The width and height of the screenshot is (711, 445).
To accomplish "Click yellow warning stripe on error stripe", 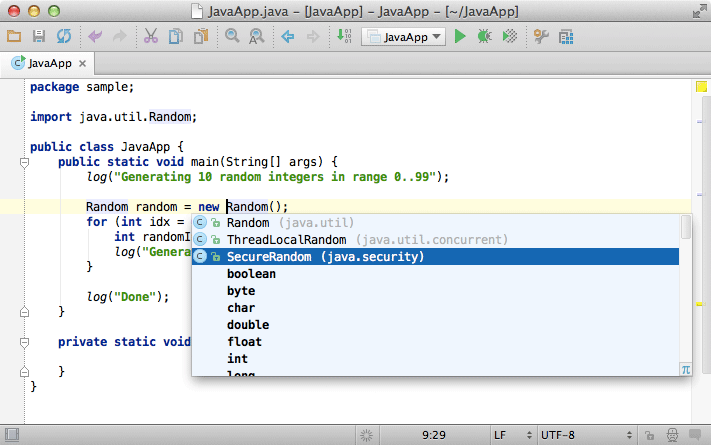I will (700, 304).
